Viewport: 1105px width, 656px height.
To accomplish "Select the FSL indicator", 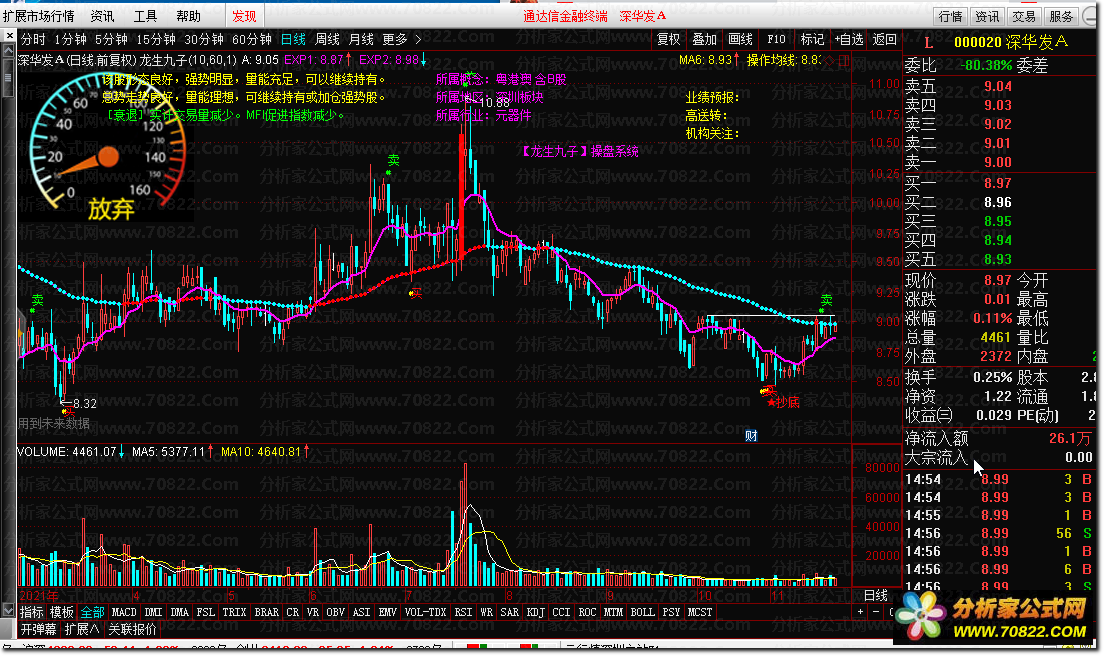I will [206, 612].
